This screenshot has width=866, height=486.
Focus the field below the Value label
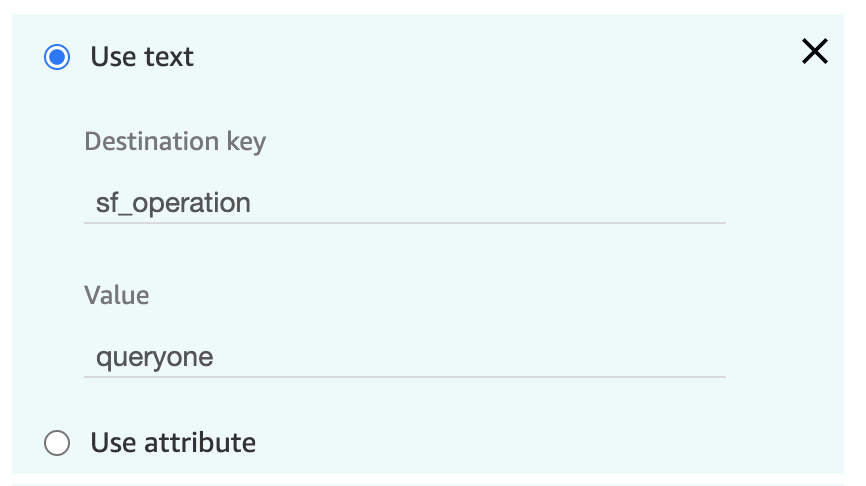coord(405,357)
